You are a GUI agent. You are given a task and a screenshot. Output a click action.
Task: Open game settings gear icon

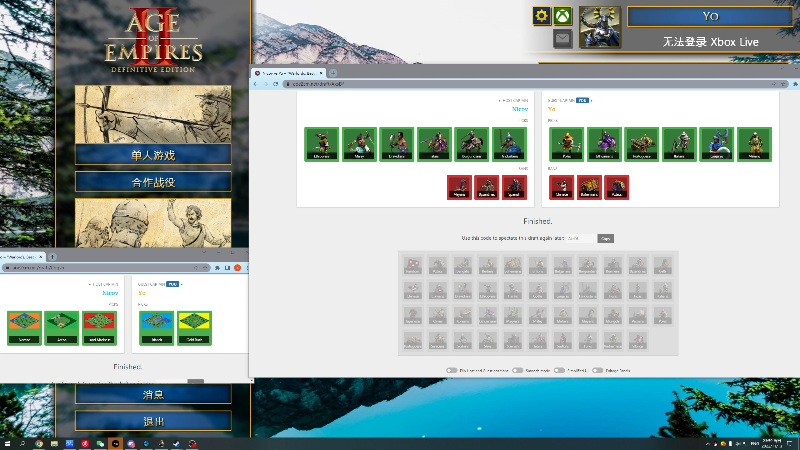tap(541, 16)
